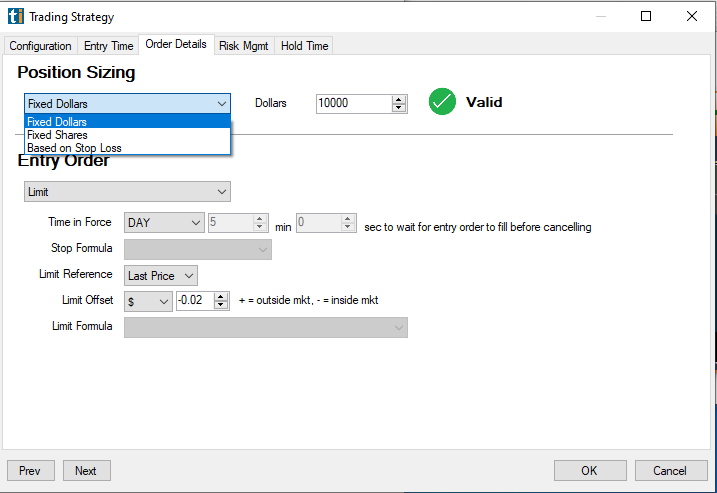Click the Prev button
717x493 pixels.
(x=31, y=471)
